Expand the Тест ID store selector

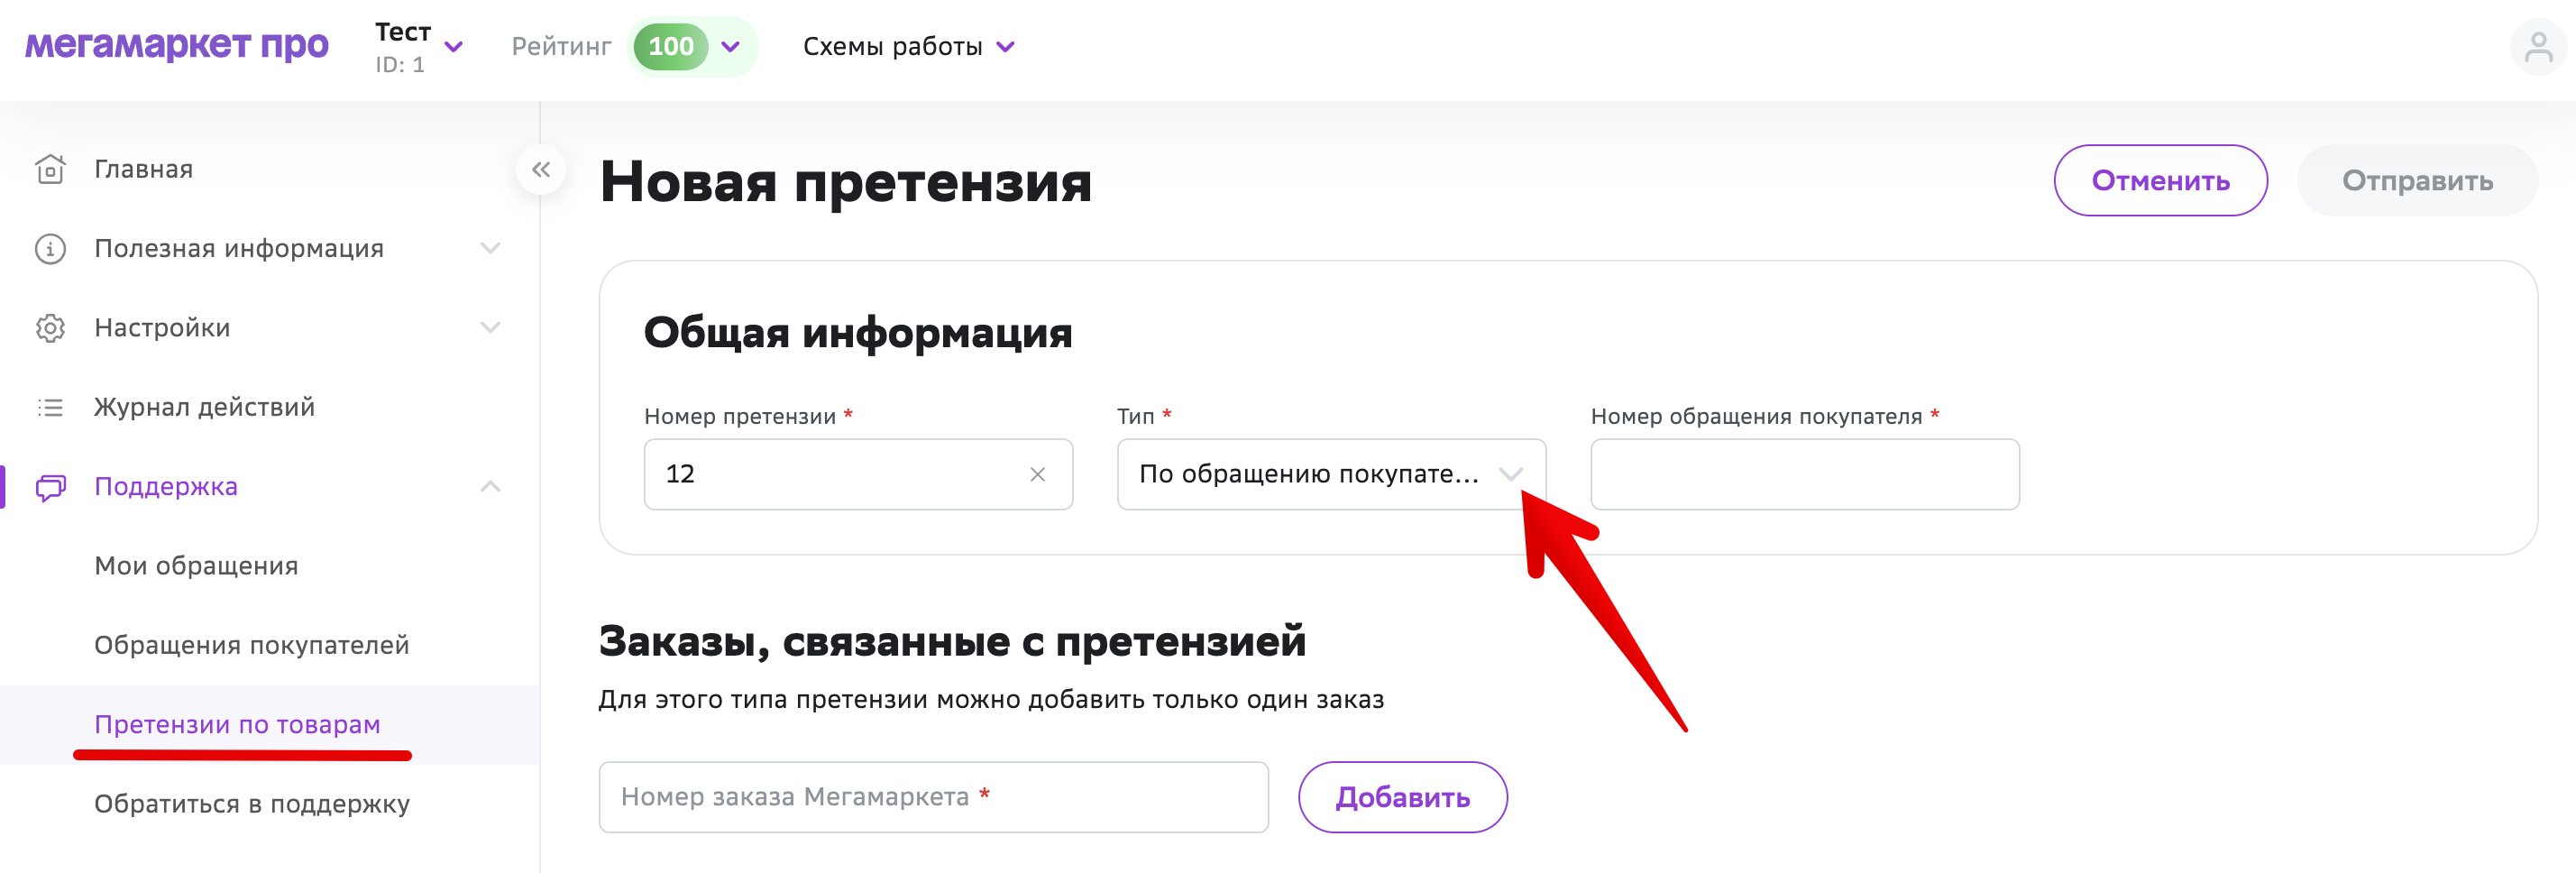pyautogui.click(x=419, y=47)
